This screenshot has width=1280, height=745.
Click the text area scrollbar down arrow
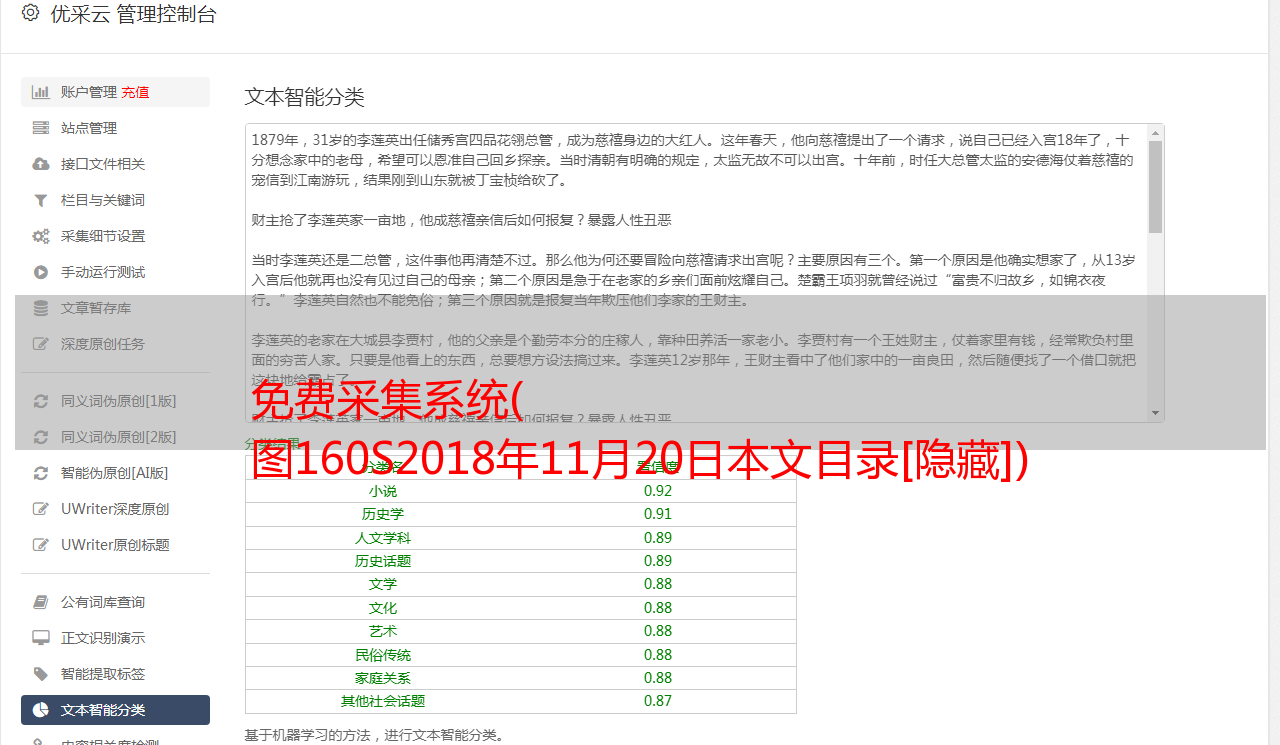tap(1156, 412)
